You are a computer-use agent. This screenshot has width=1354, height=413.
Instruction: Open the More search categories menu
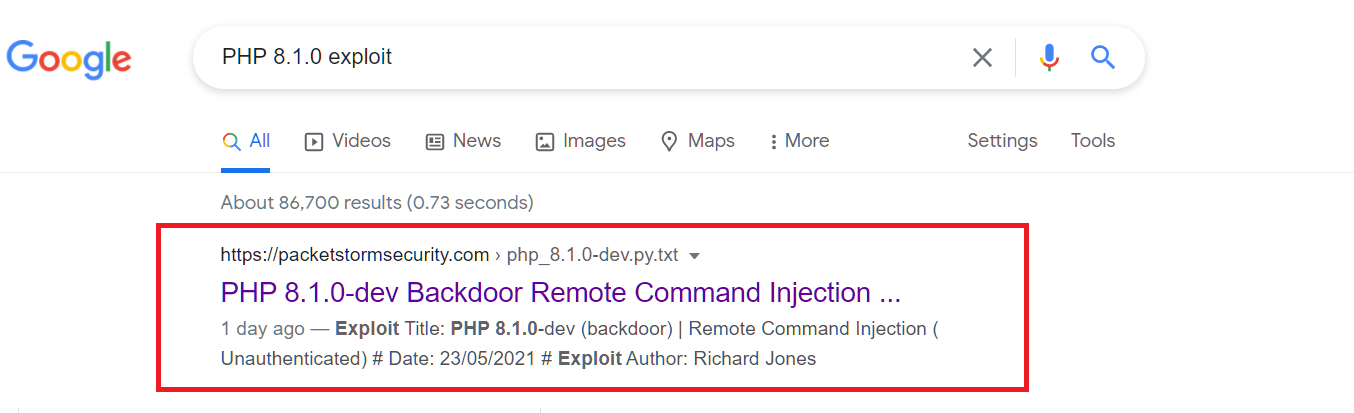coord(799,141)
